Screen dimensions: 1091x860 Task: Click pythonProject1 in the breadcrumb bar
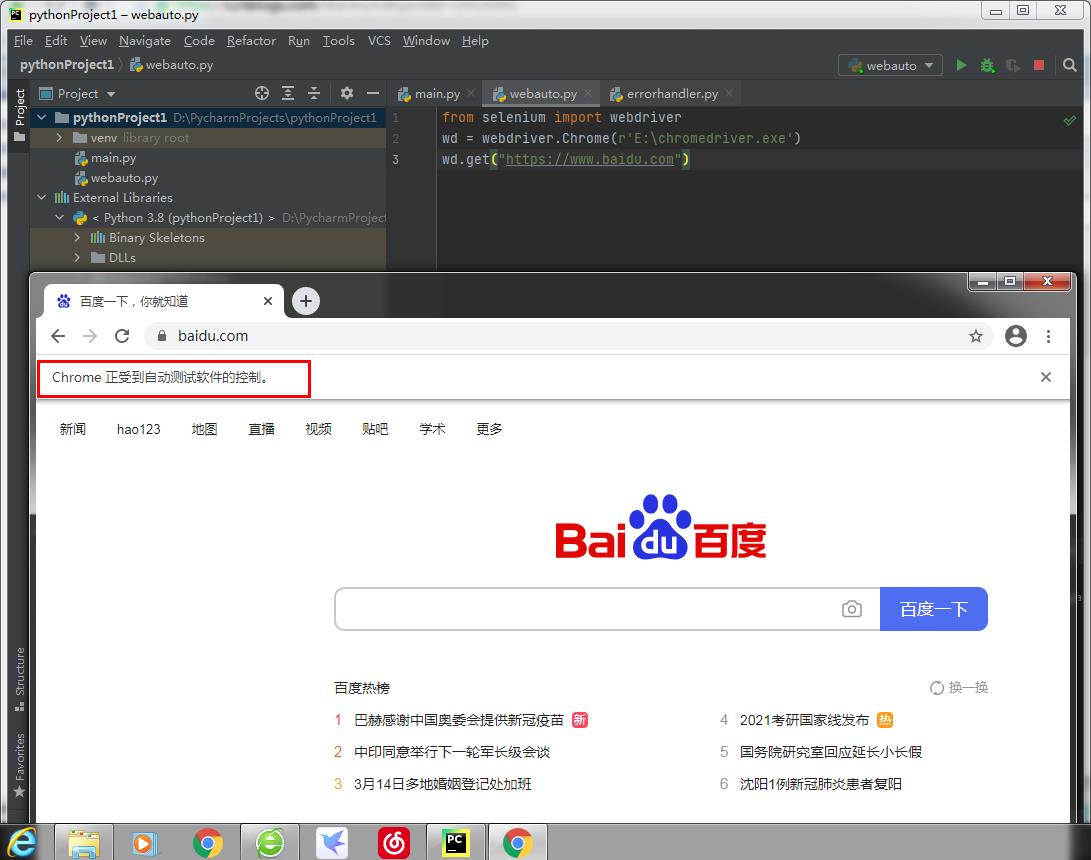coord(67,65)
